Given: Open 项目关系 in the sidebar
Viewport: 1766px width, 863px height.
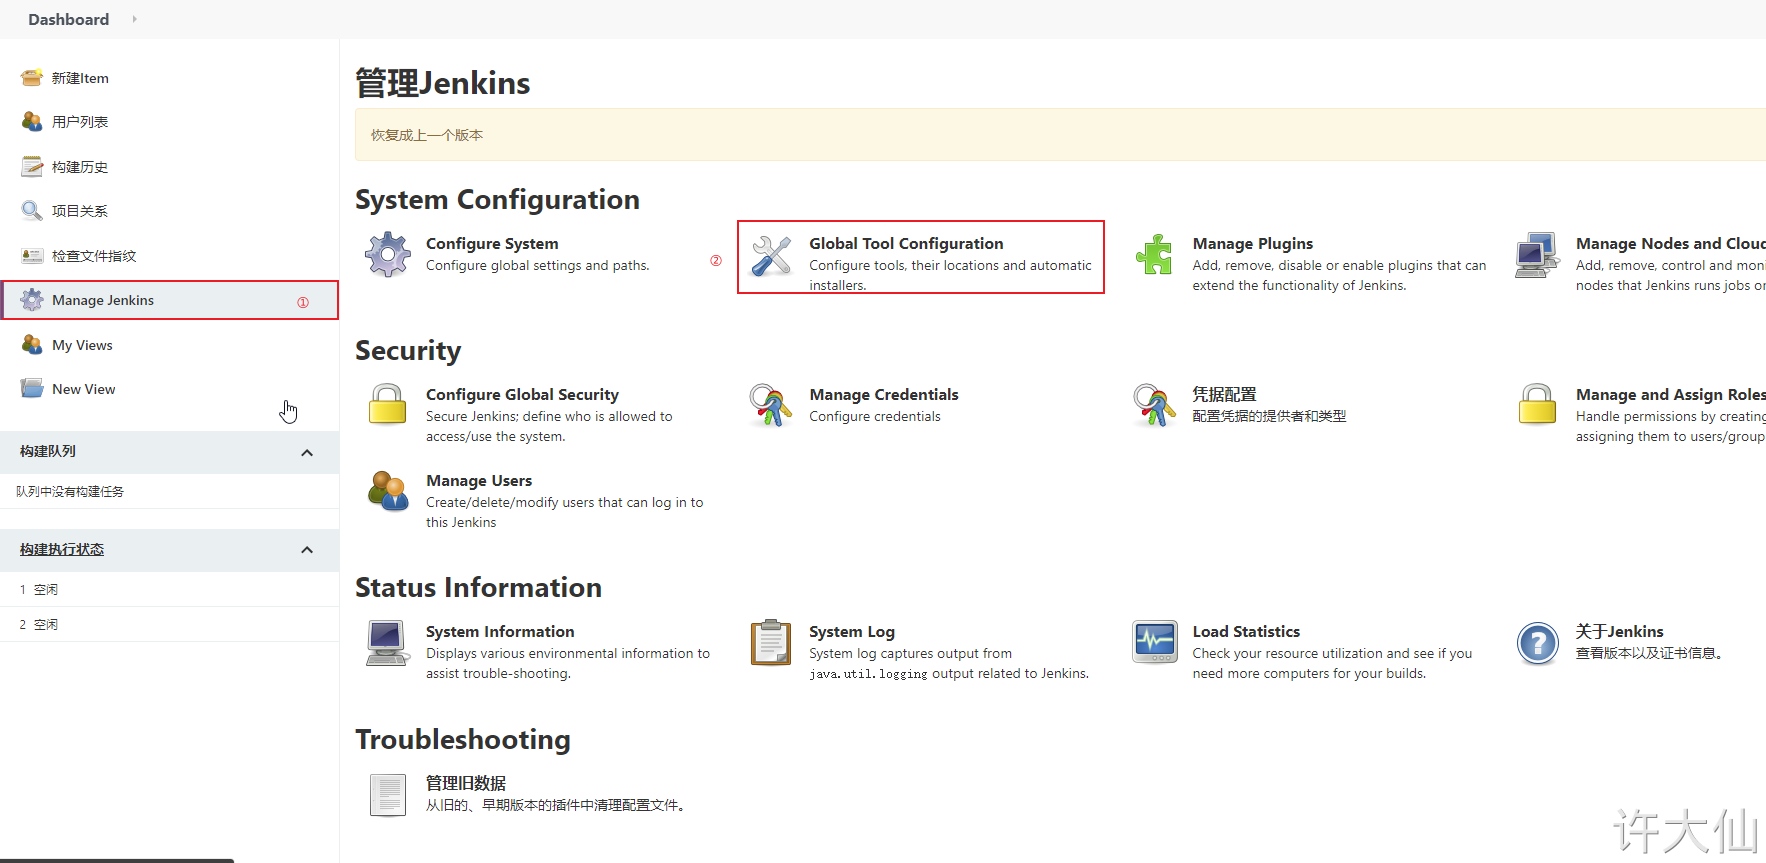Looking at the screenshot, I should (x=80, y=211).
